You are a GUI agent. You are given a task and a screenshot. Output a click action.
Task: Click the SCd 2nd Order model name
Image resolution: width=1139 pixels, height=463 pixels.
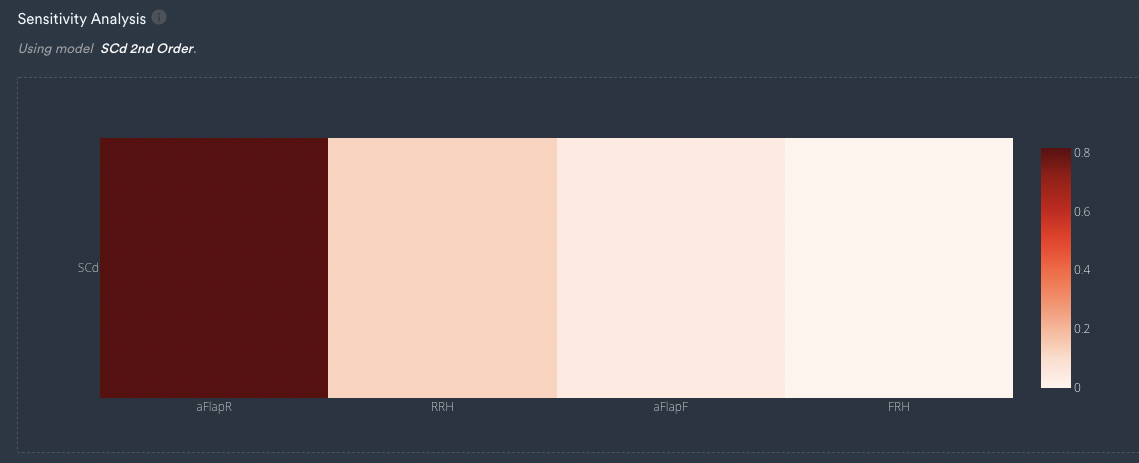pyautogui.click(x=147, y=49)
